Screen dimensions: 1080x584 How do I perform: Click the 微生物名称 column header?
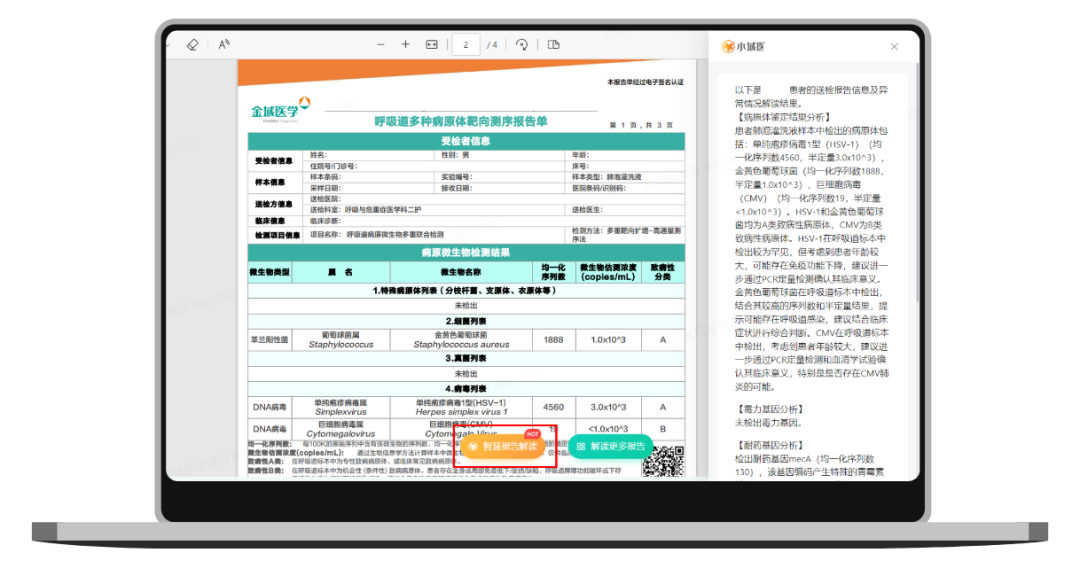point(461,272)
